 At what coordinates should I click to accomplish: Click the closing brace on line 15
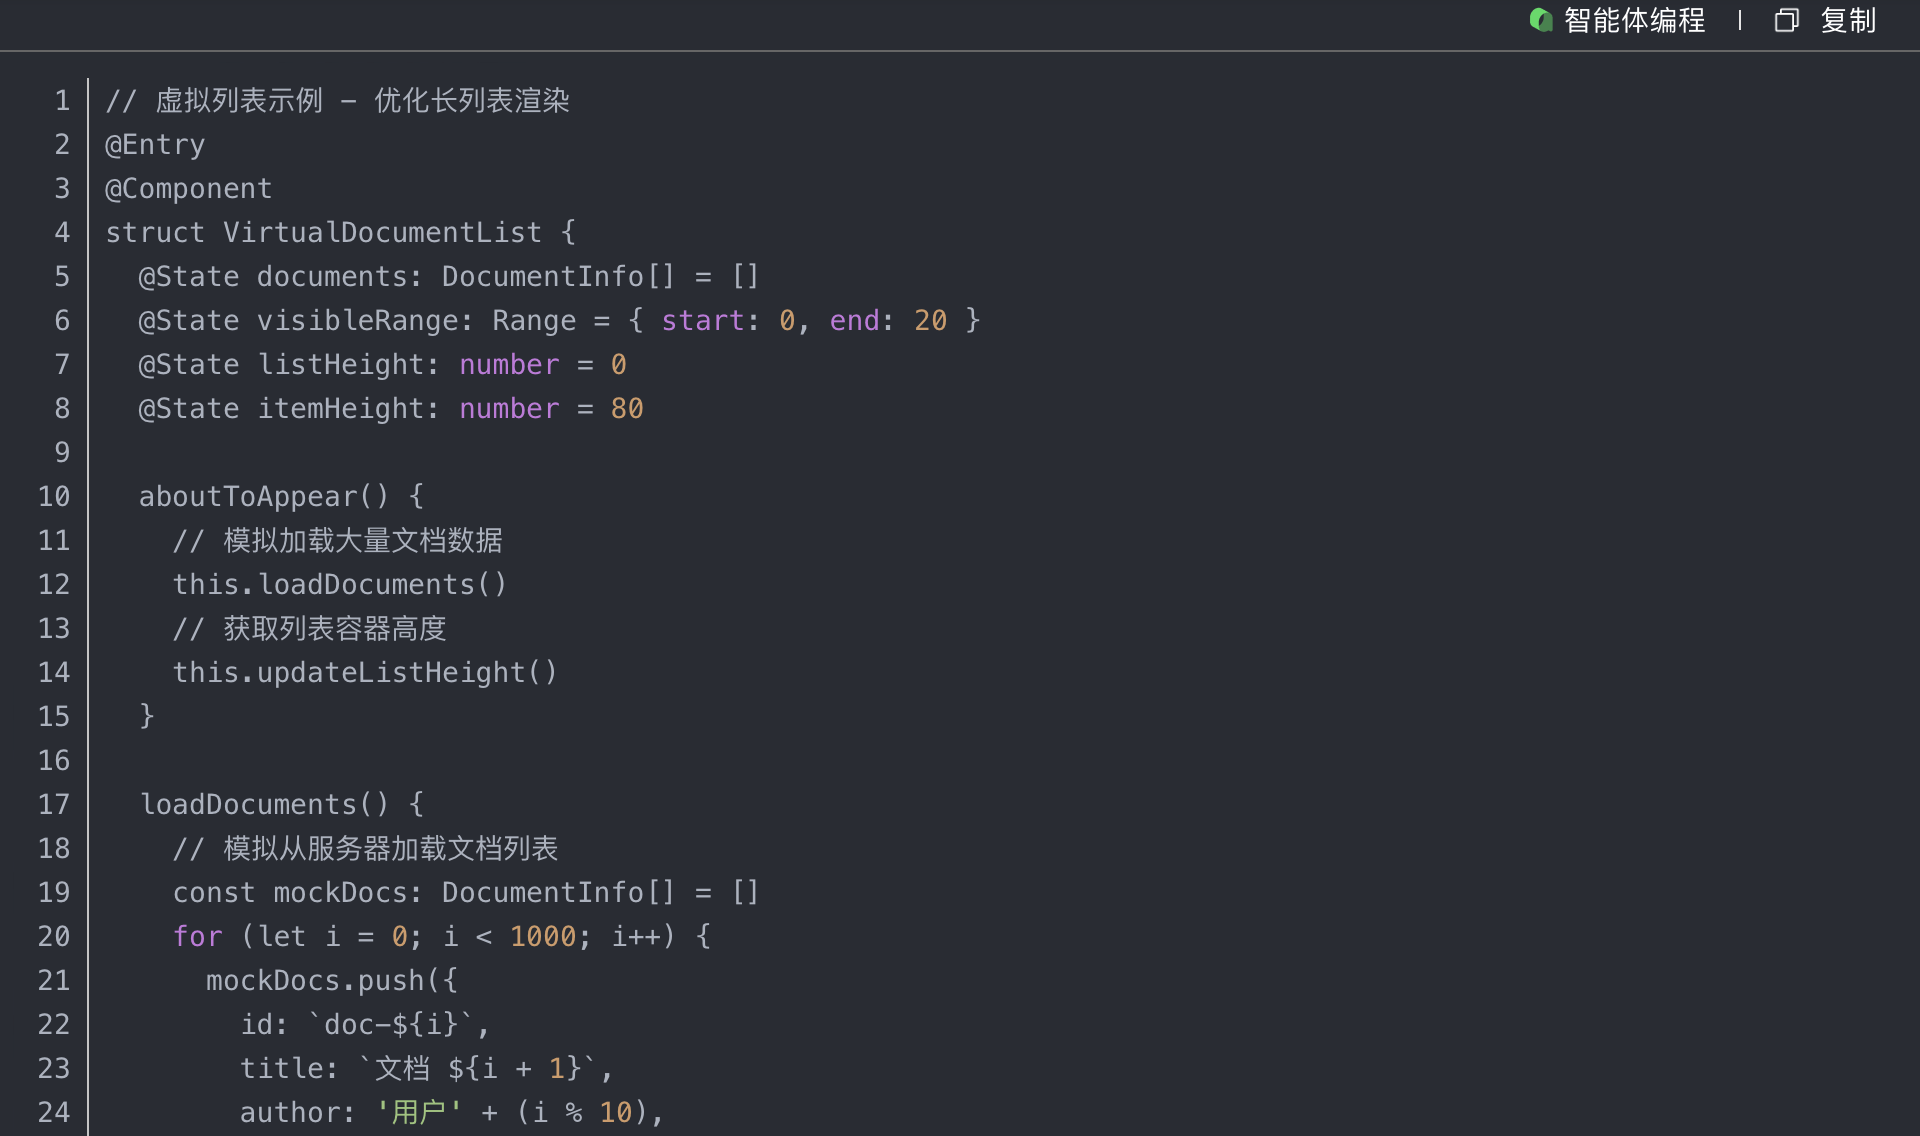pos(147,716)
